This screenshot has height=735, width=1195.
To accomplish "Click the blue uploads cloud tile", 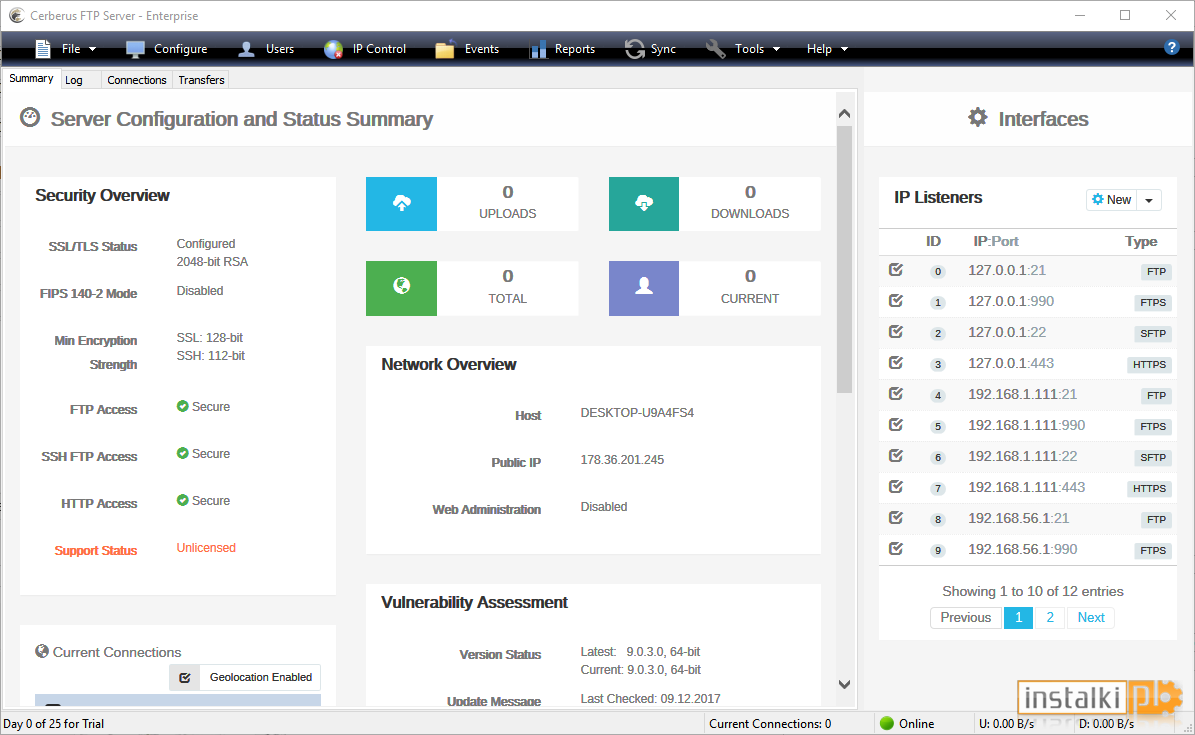I will [x=402, y=204].
